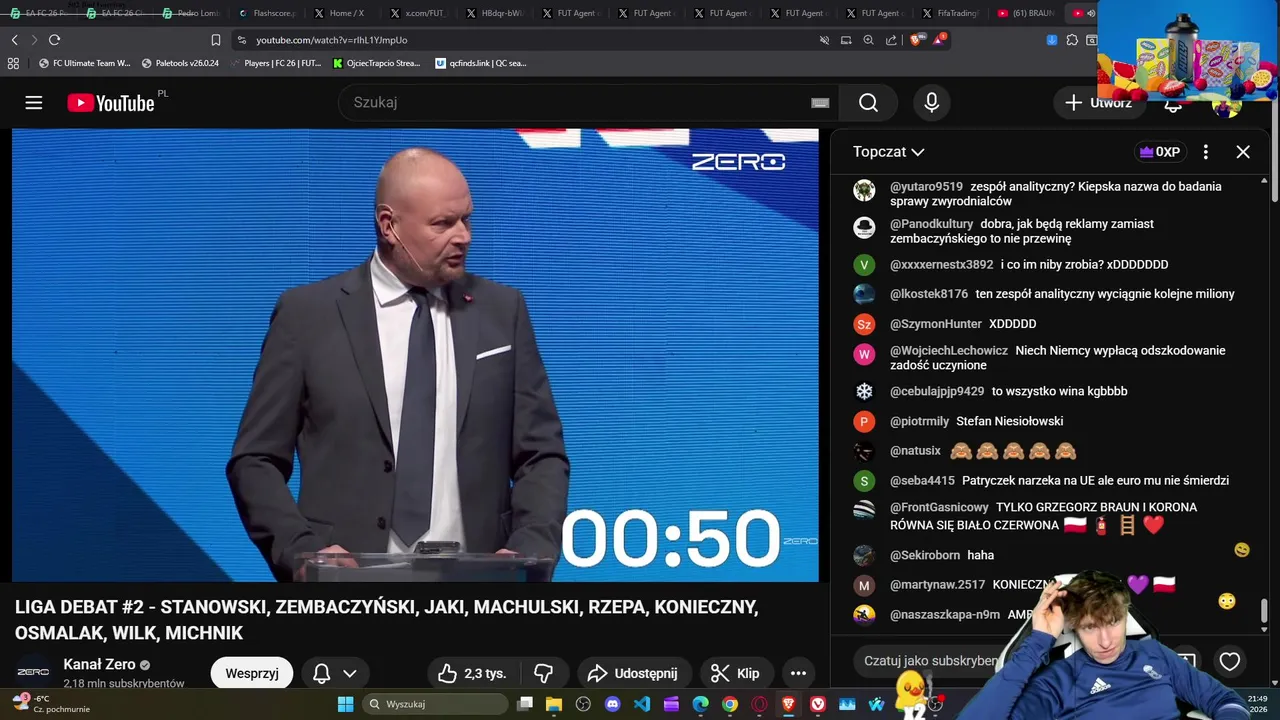The height and width of the screenshot is (720, 1280).
Task: Open the 0XP channel points badge
Action: 1160,152
